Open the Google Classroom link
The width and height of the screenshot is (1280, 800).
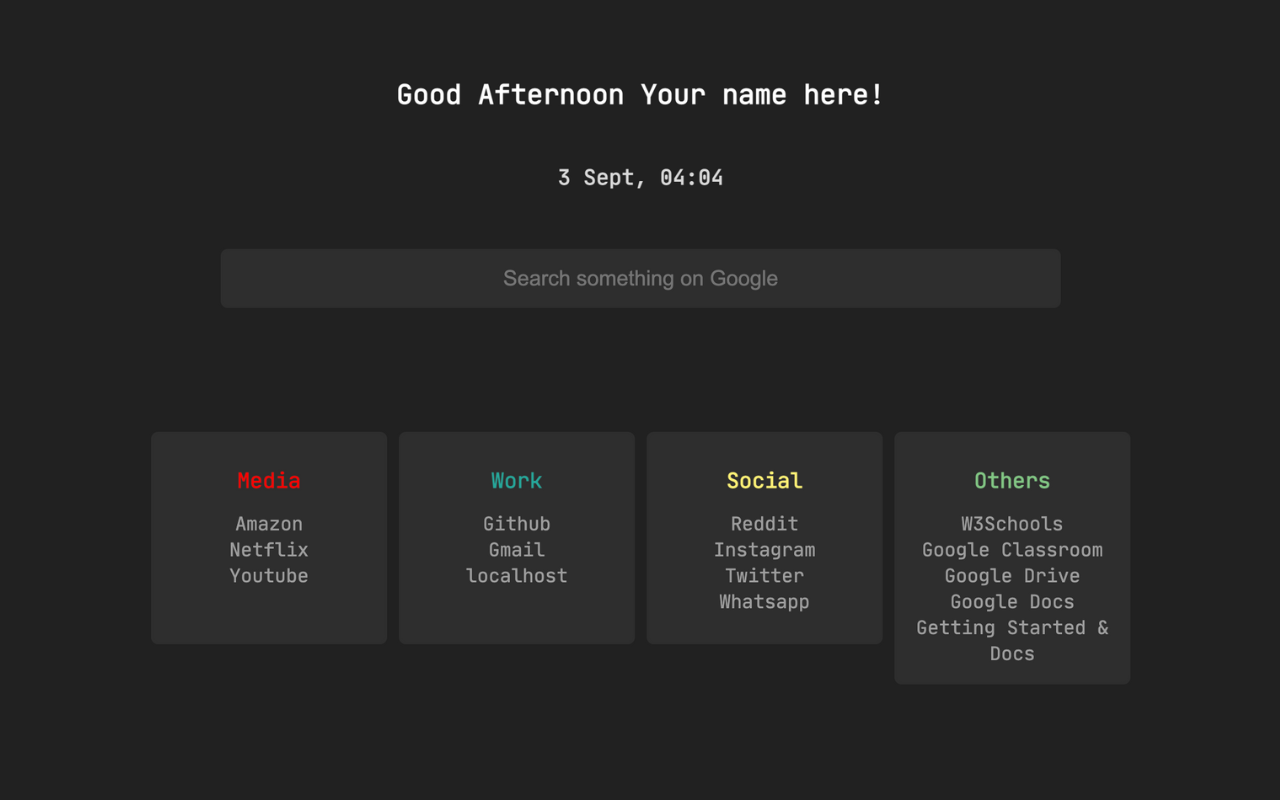click(1012, 549)
